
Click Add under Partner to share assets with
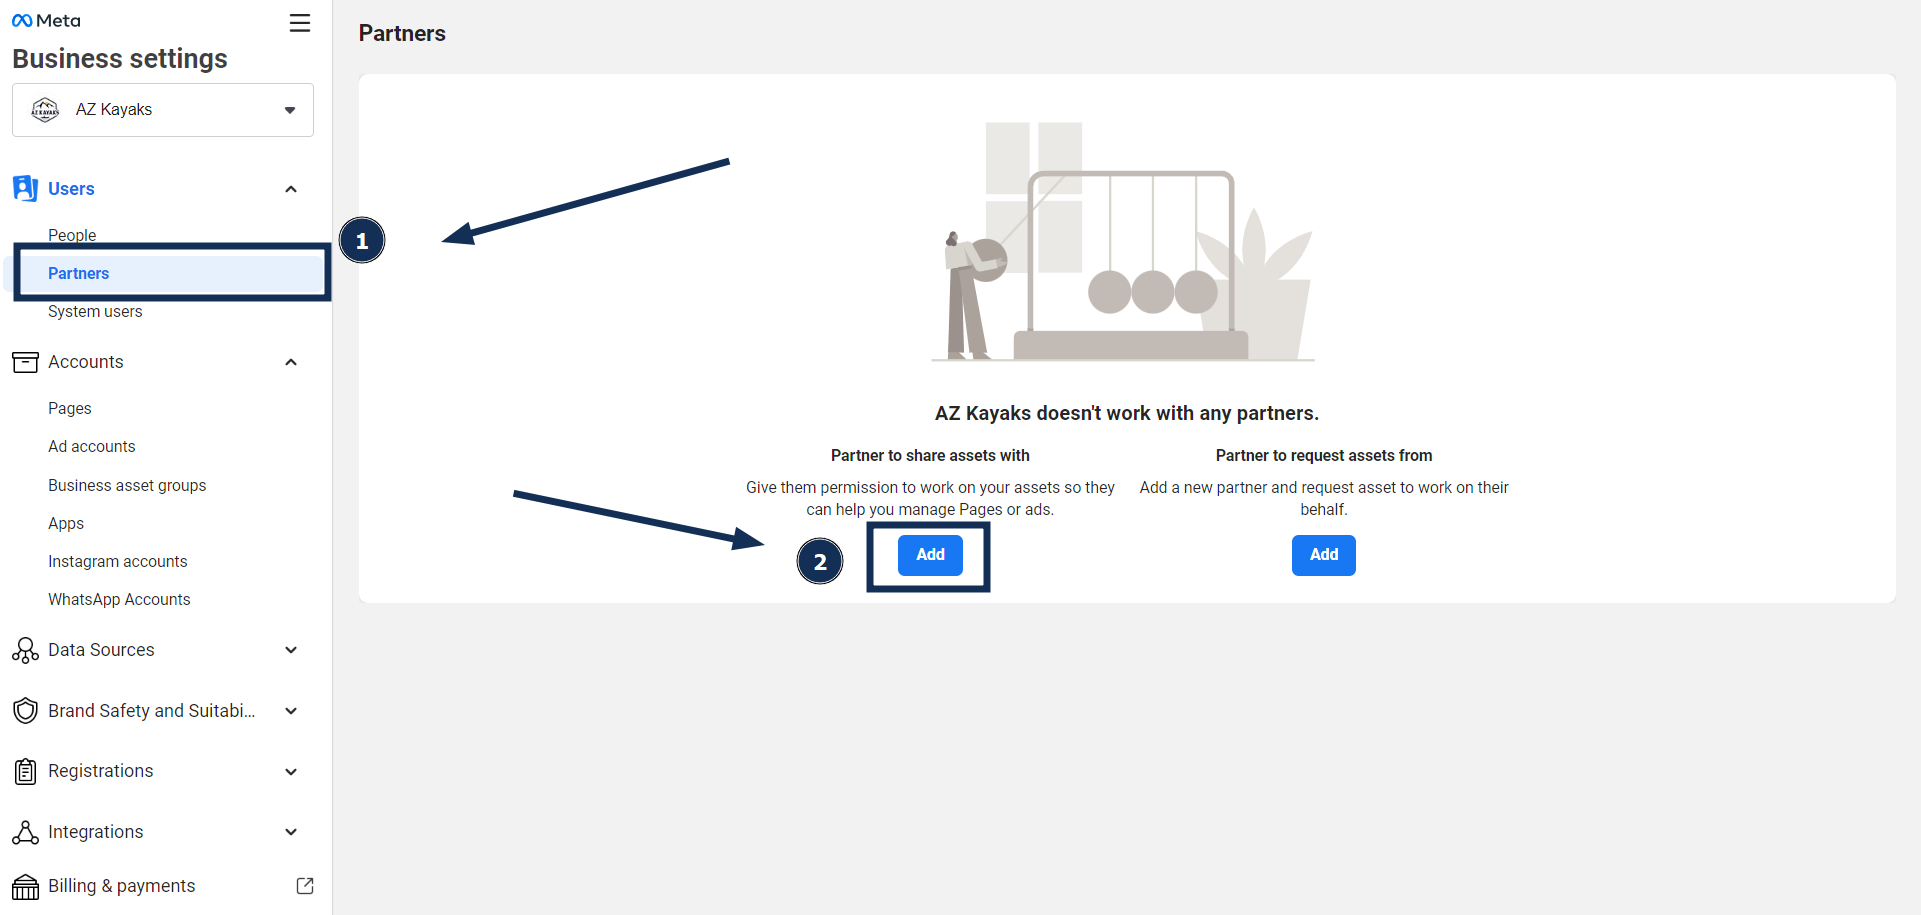tap(930, 555)
